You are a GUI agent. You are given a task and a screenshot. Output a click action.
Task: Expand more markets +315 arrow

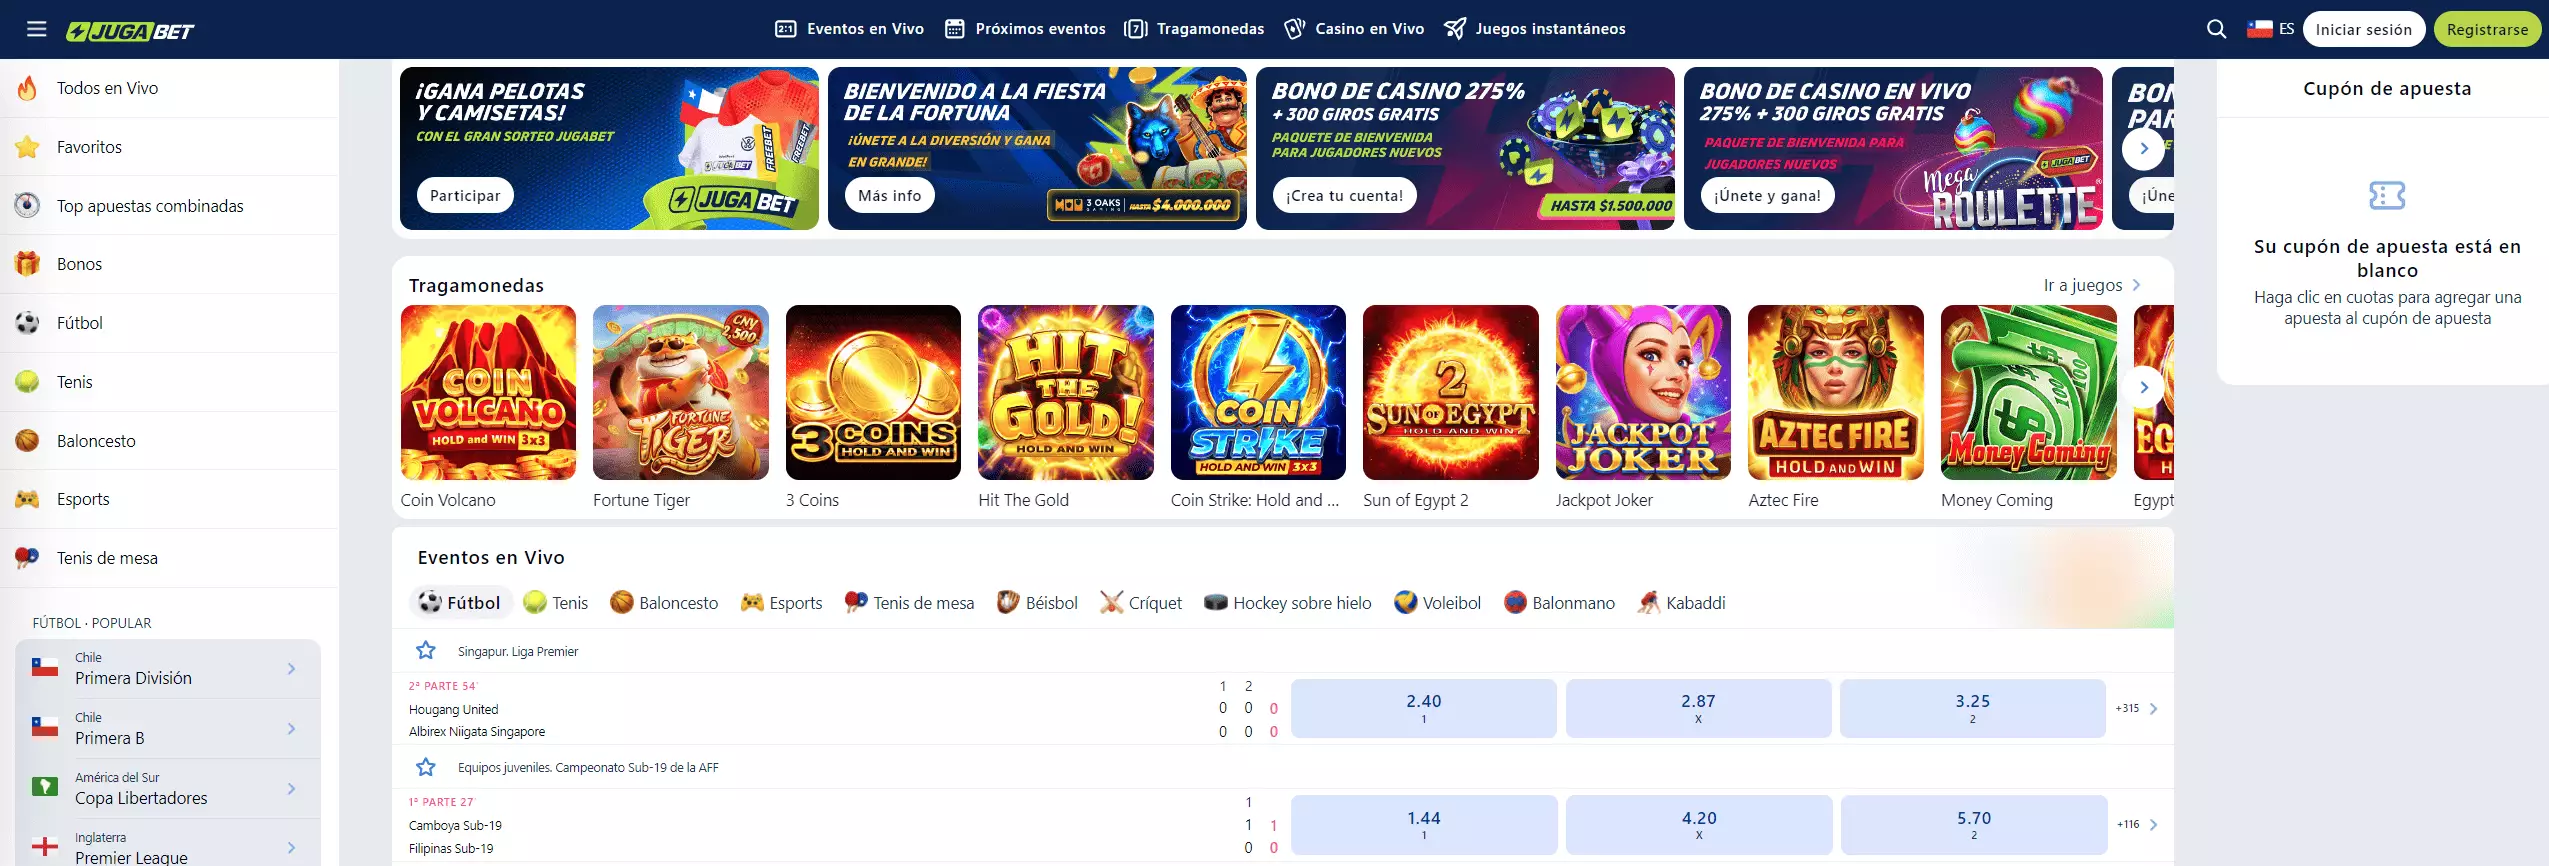pos(2137,708)
